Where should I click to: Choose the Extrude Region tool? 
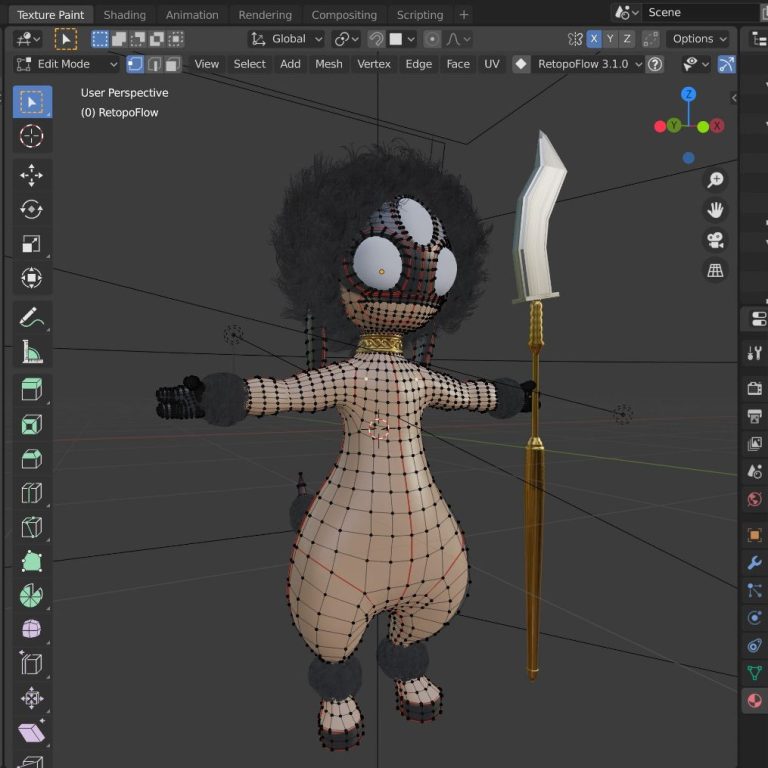[32, 390]
